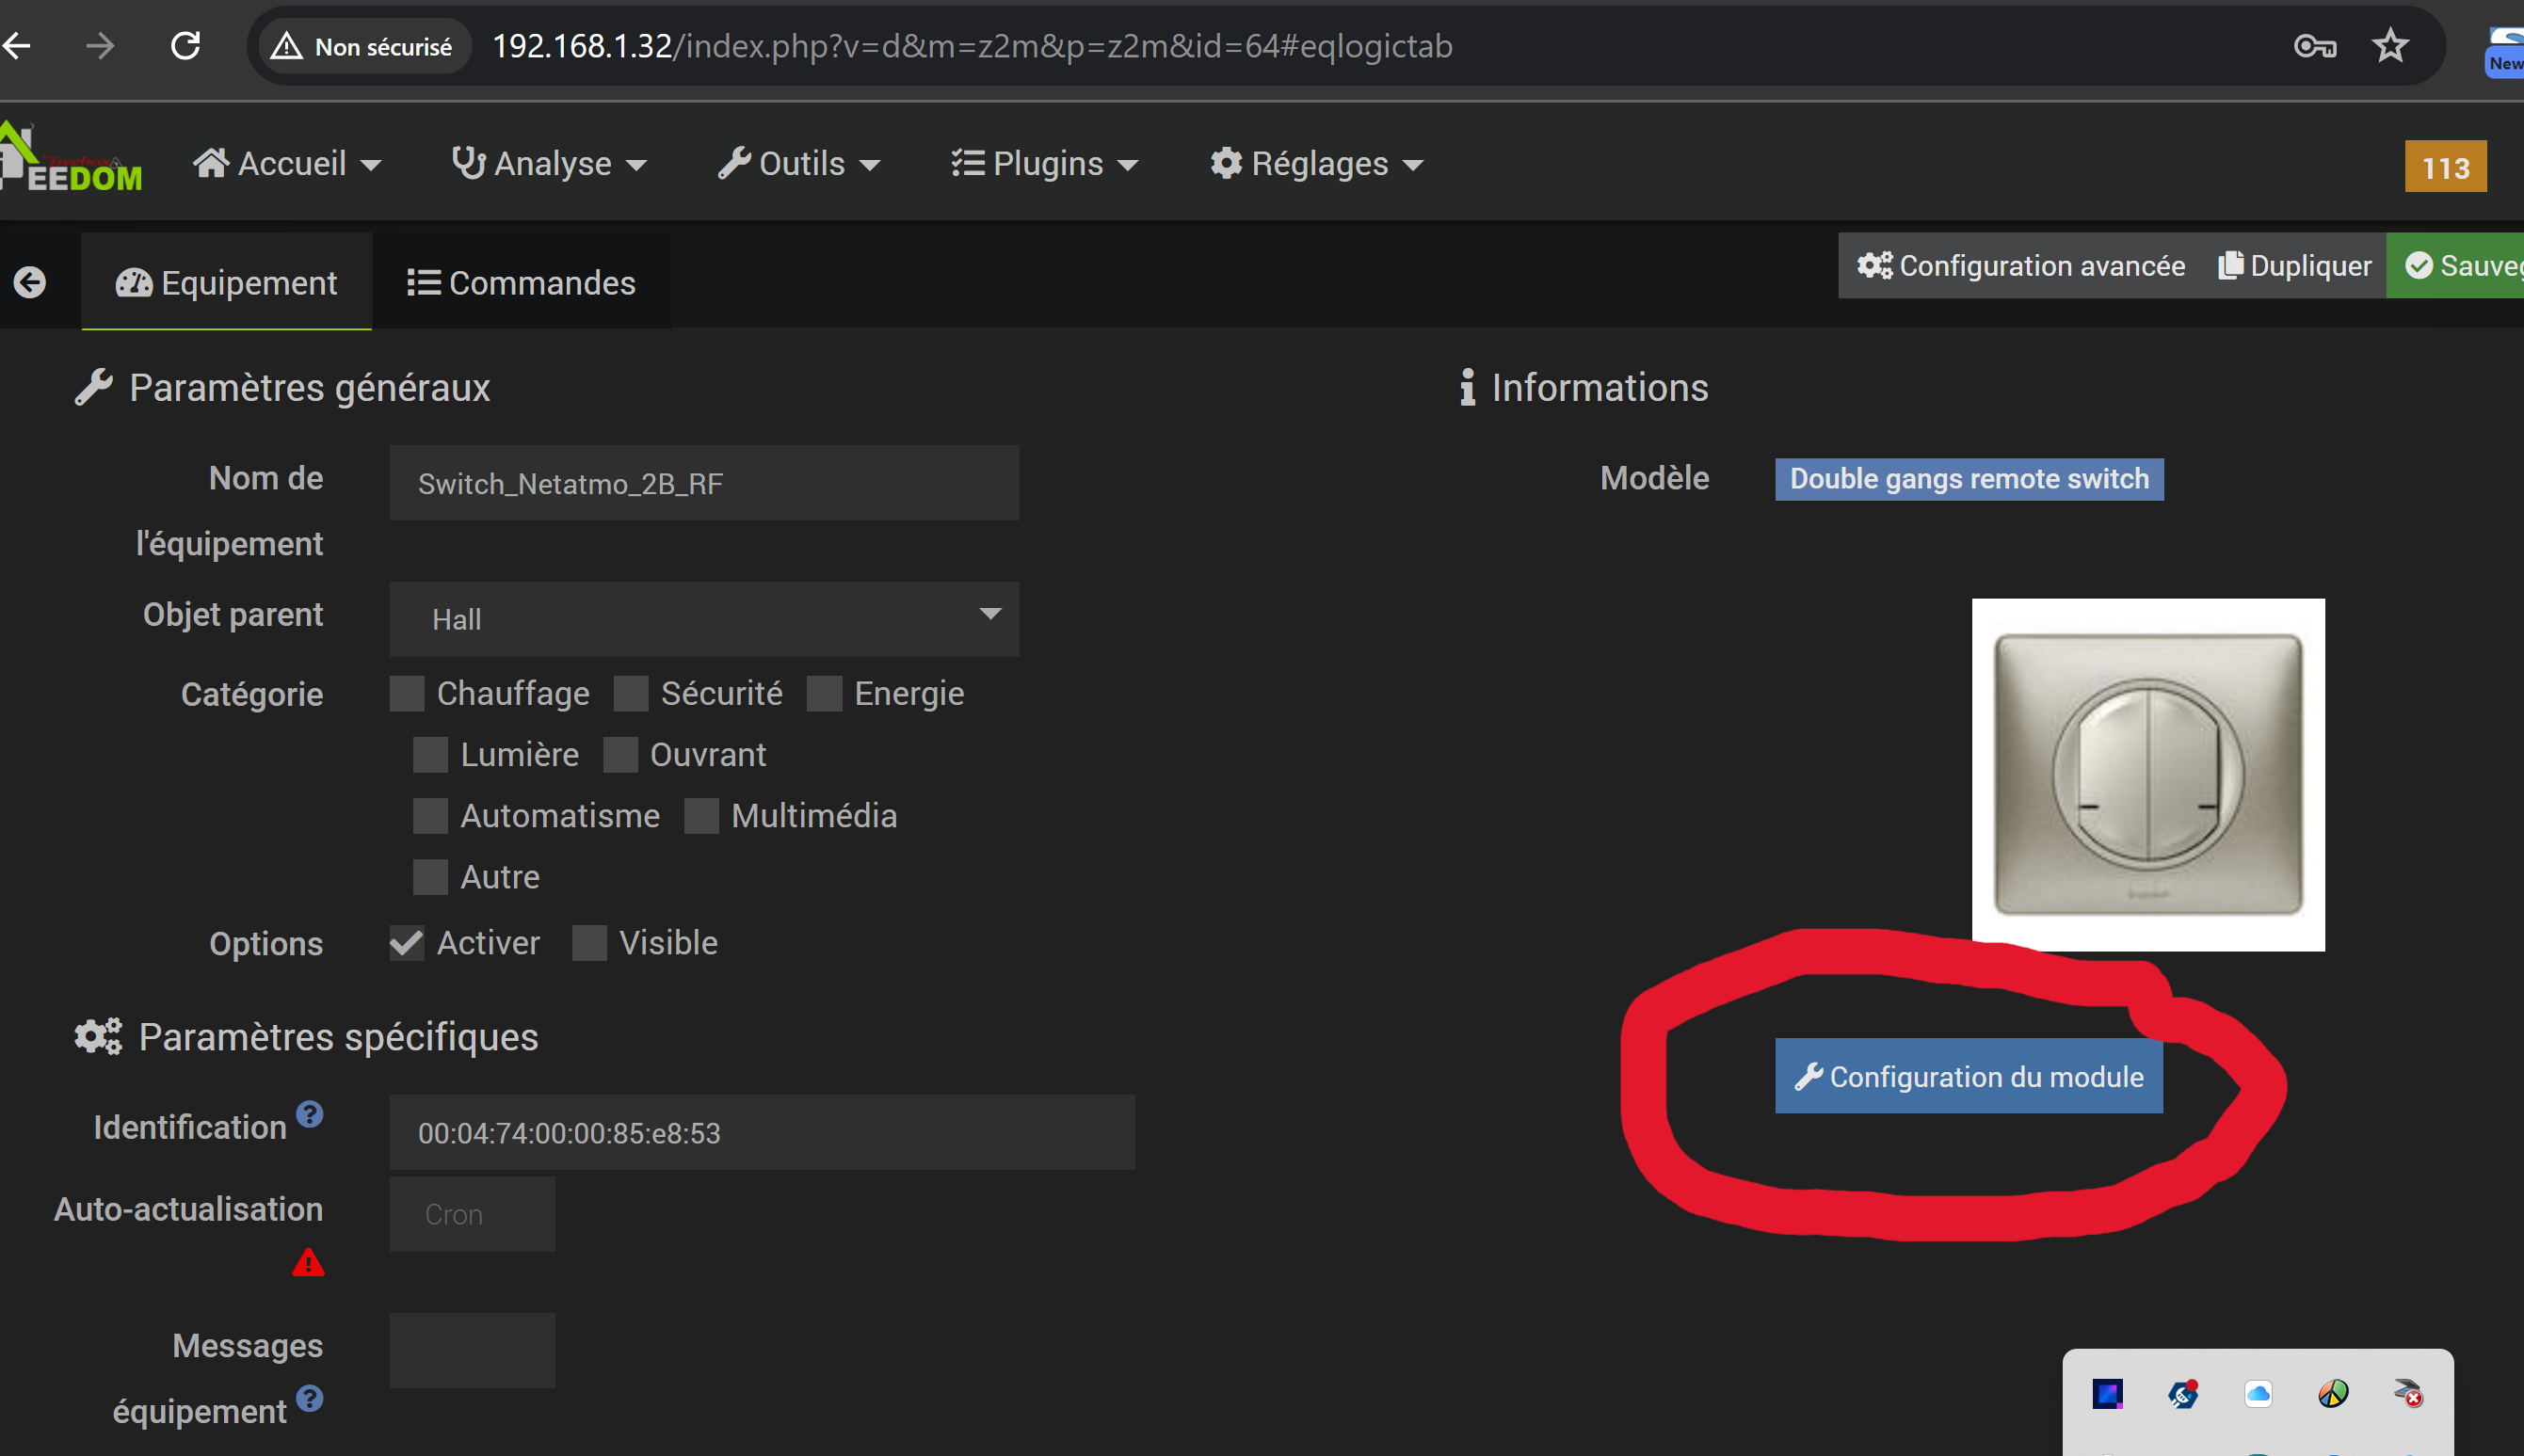Tick the Sécurité category checkbox

(x=631, y=694)
